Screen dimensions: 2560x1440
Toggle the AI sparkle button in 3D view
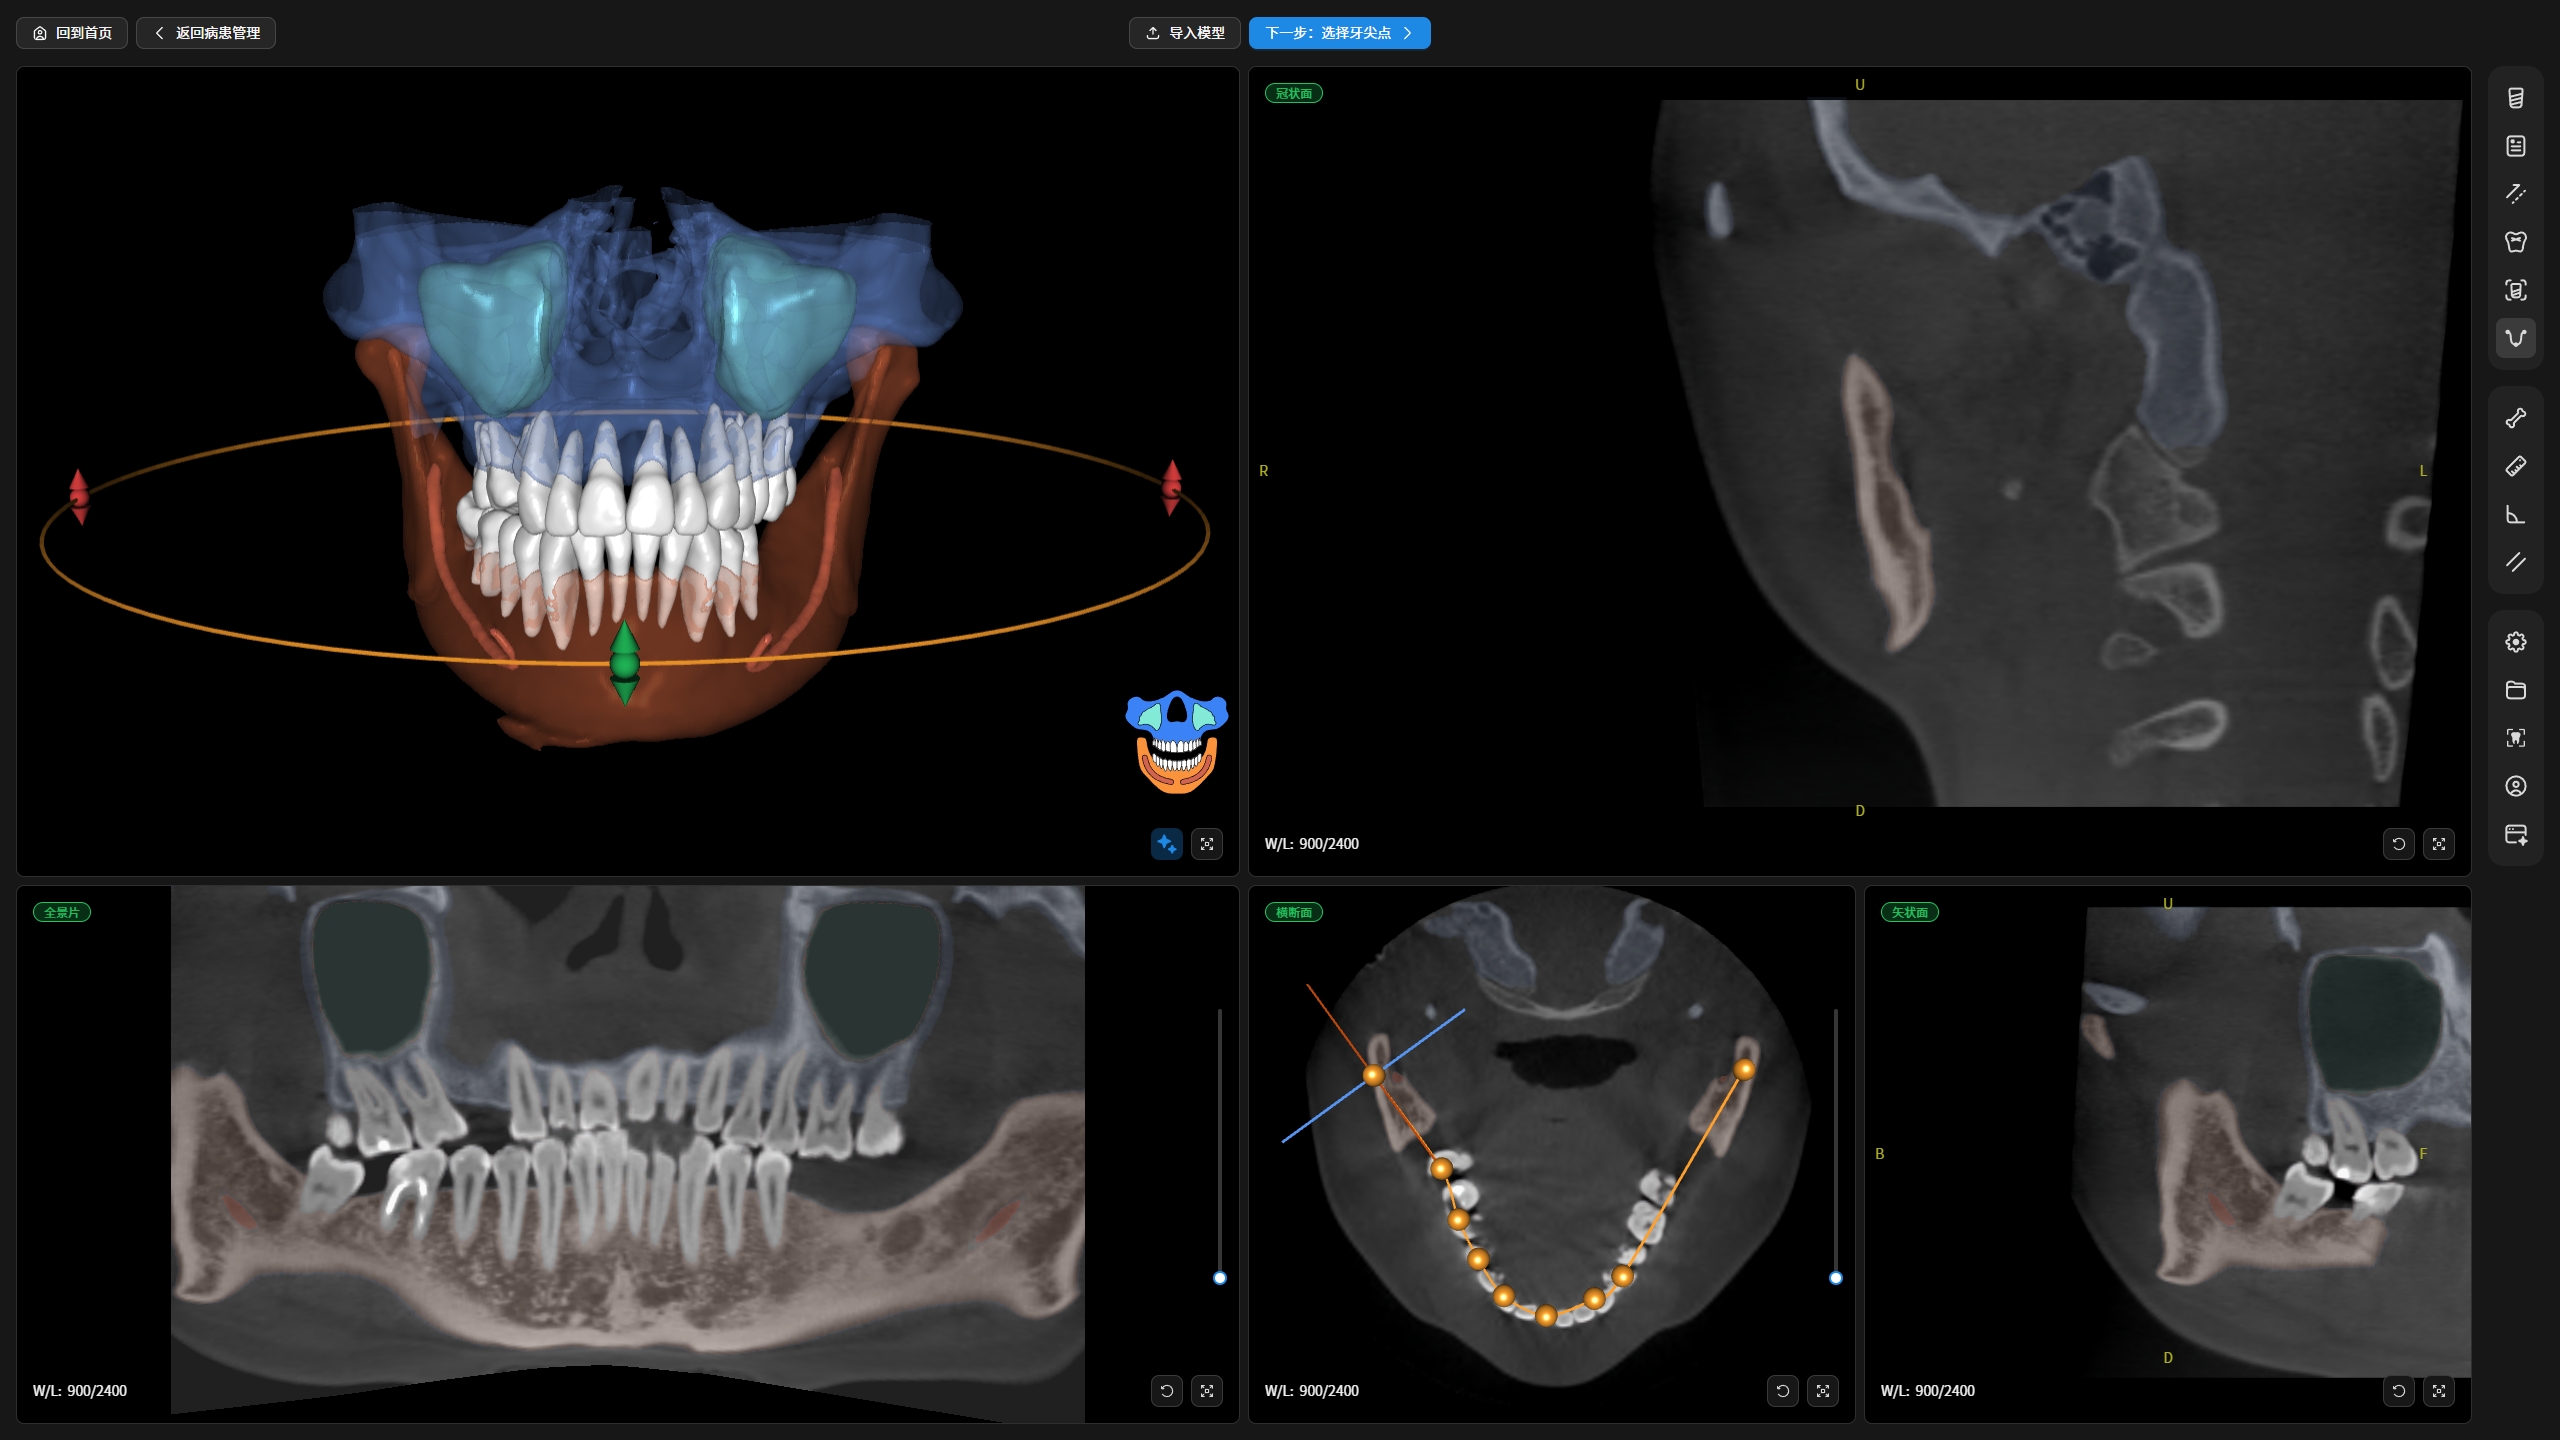(1166, 844)
